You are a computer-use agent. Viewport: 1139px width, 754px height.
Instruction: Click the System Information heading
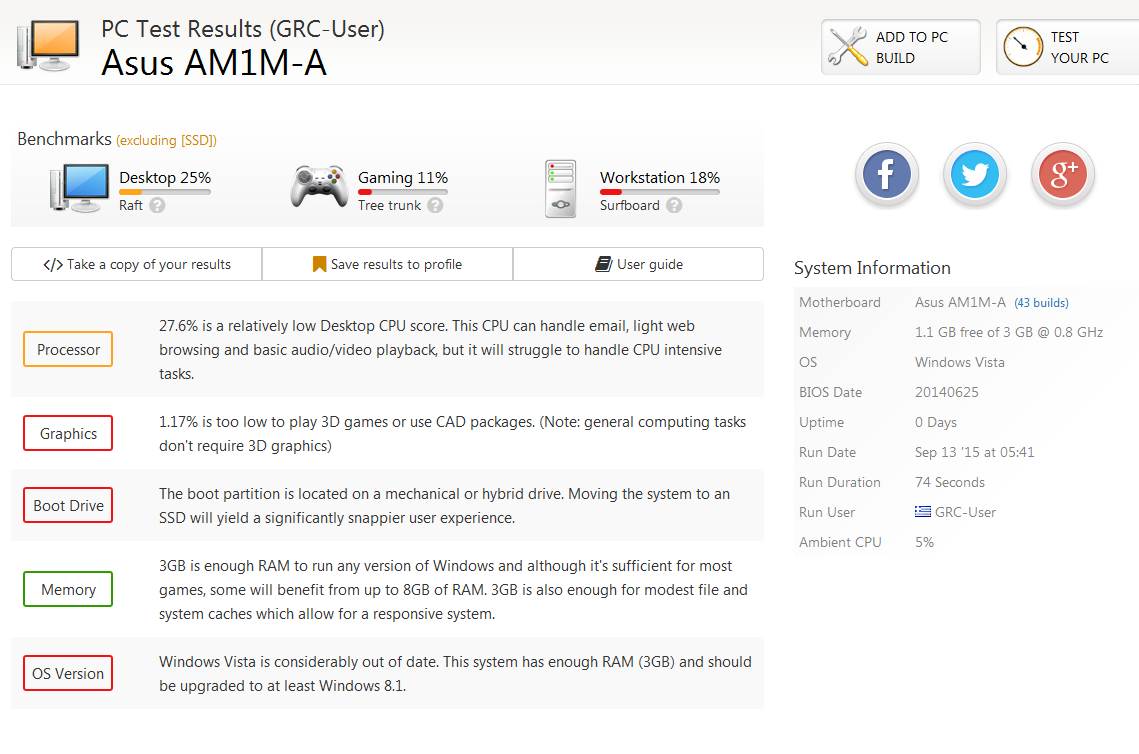tap(872, 268)
